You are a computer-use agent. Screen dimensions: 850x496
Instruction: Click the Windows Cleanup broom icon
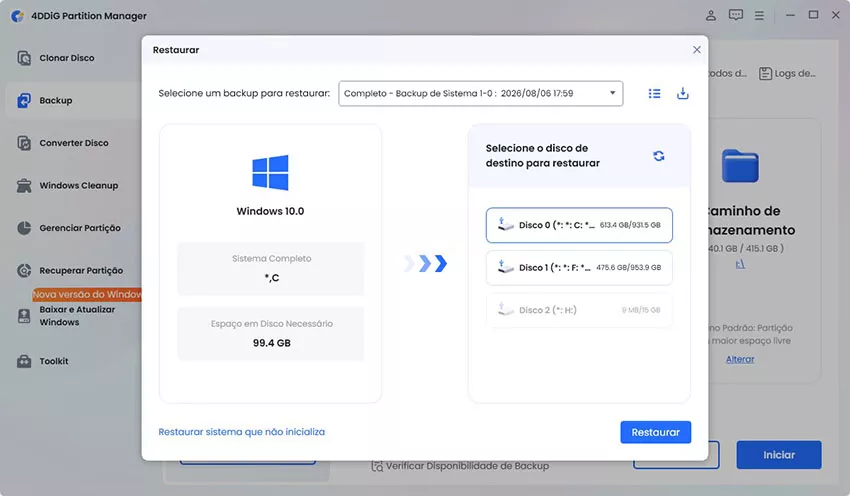coord(24,185)
